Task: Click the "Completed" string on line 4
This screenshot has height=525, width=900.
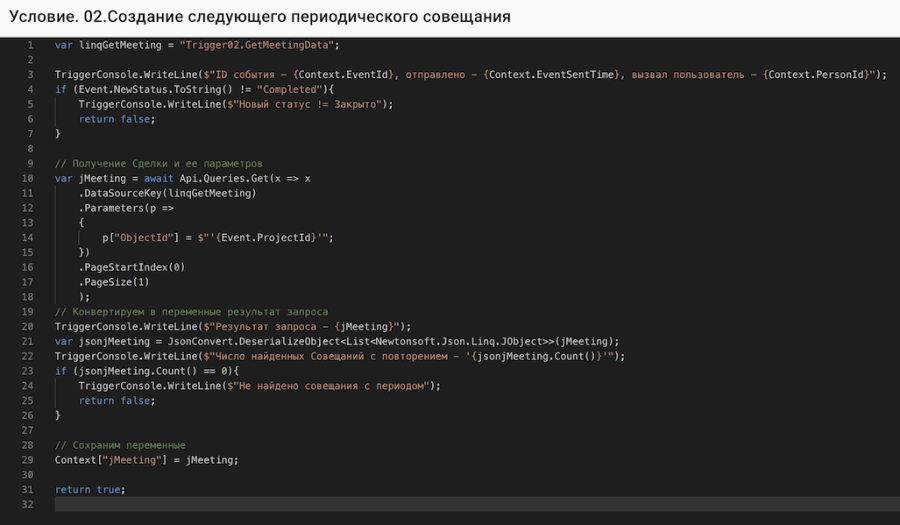Action: 290,90
